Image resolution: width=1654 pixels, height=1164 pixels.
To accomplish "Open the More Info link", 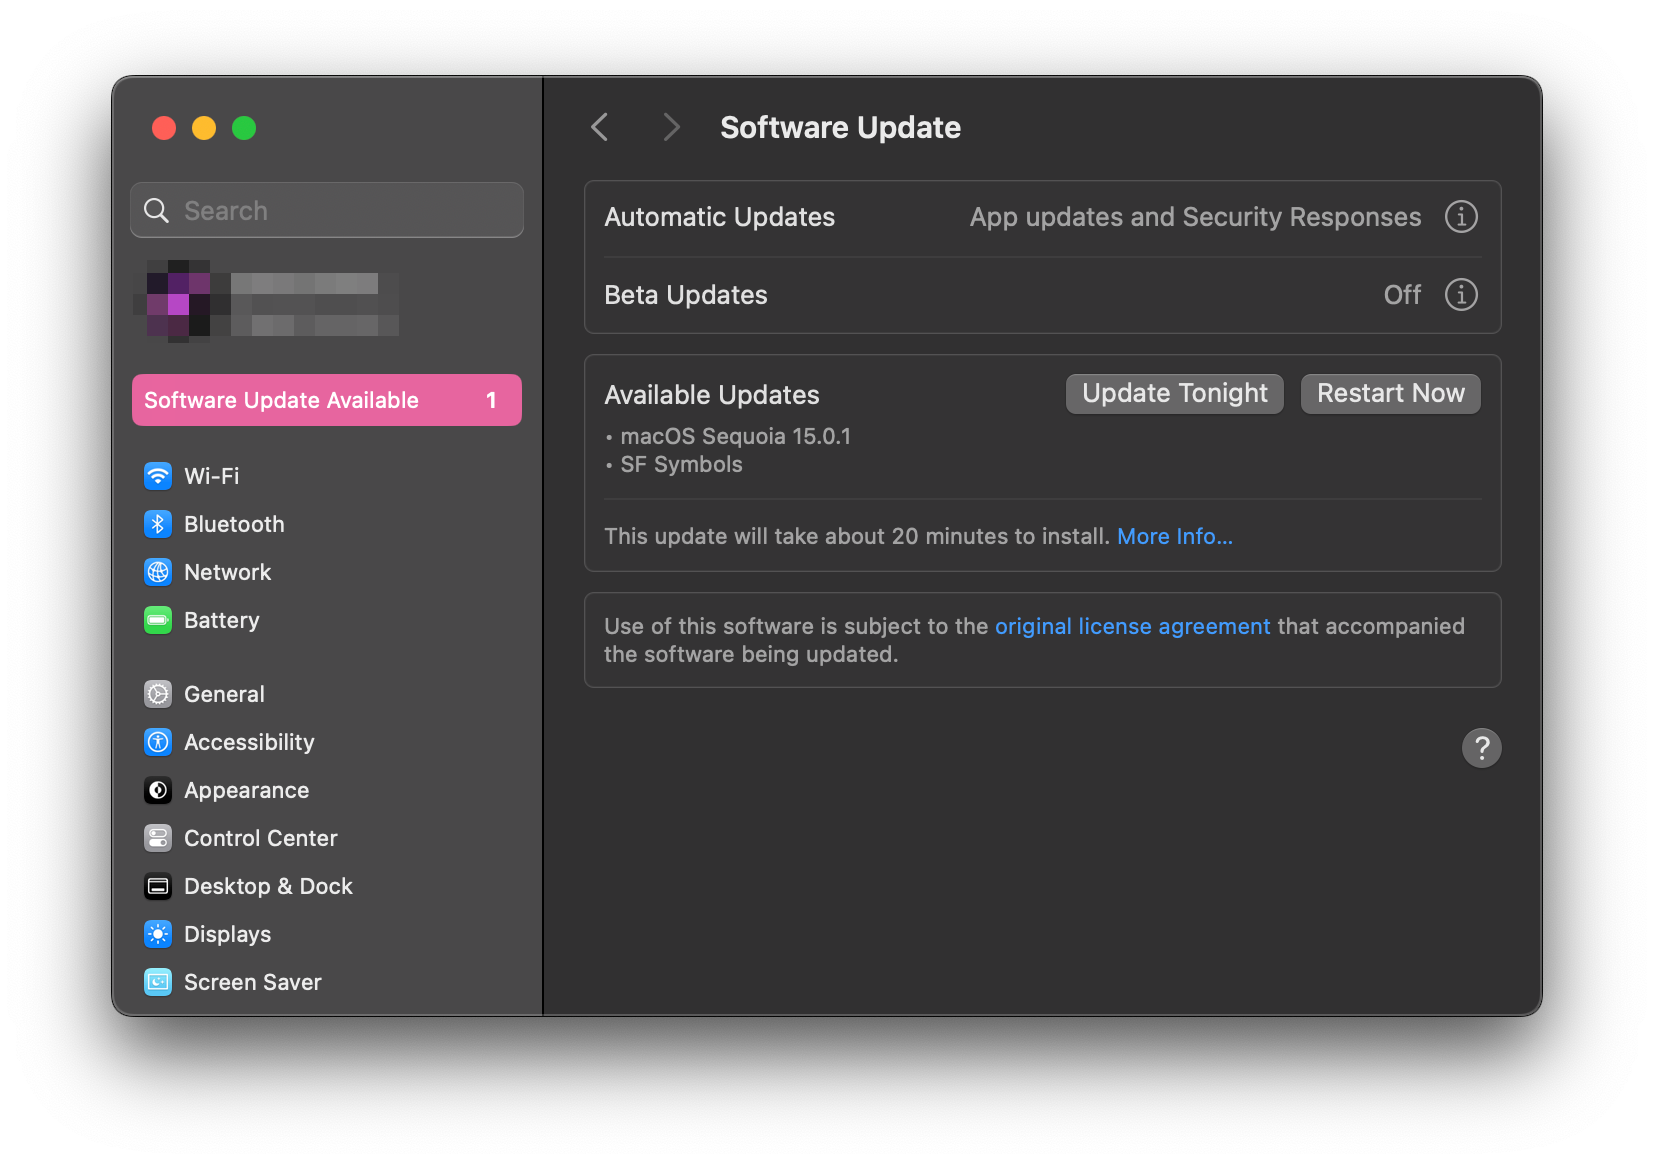I will click(x=1174, y=537).
